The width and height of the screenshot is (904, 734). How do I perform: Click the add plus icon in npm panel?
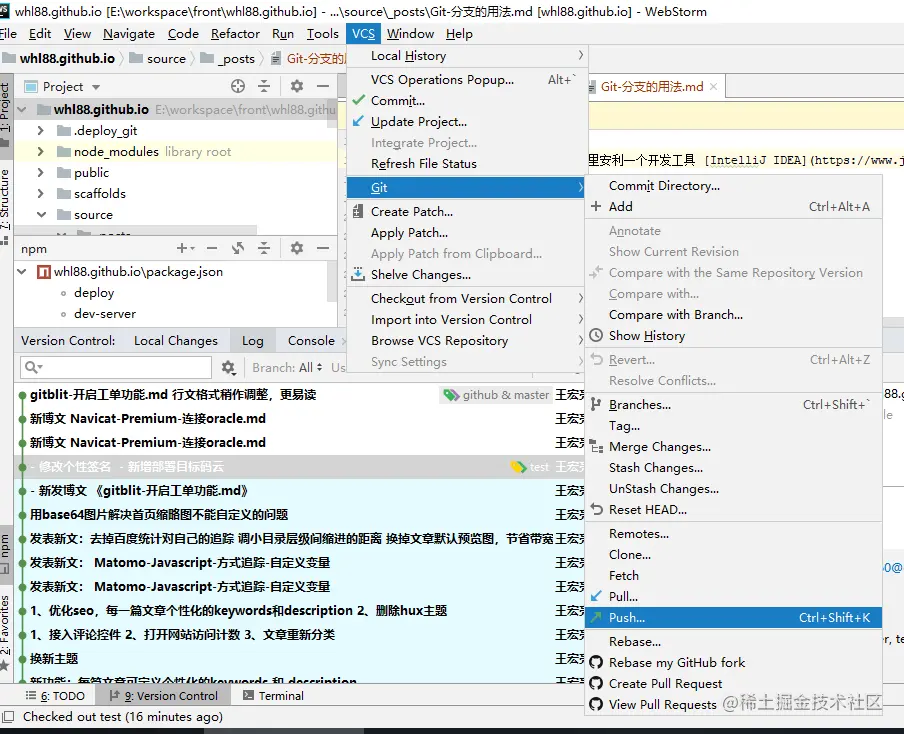185,249
